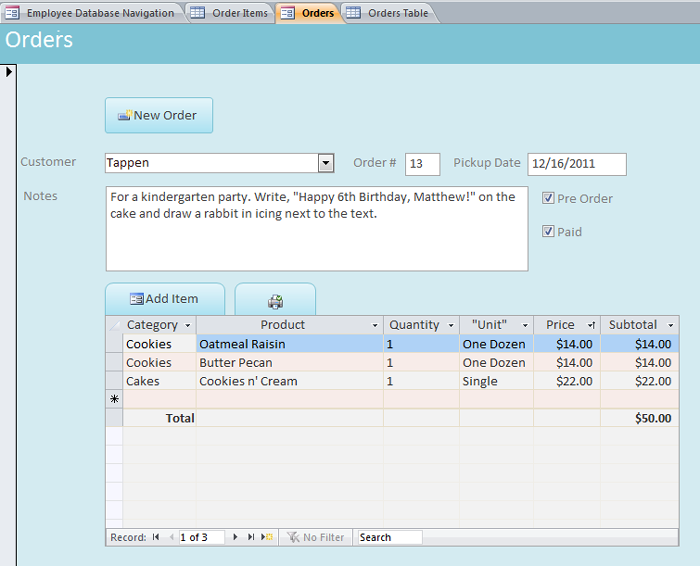Open the Subtotal column dropdown arrow
The width and height of the screenshot is (700, 566).
coord(670,325)
